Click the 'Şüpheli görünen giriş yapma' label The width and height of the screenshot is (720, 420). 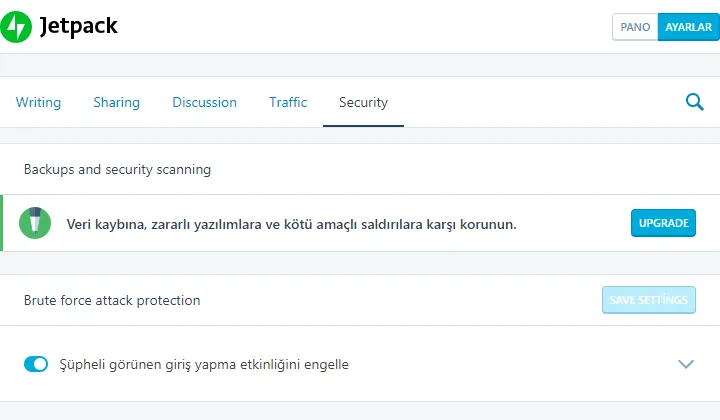point(204,364)
